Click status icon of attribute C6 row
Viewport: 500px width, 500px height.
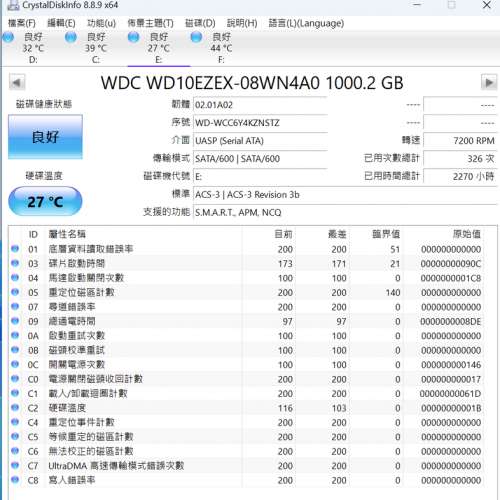point(15,451)
